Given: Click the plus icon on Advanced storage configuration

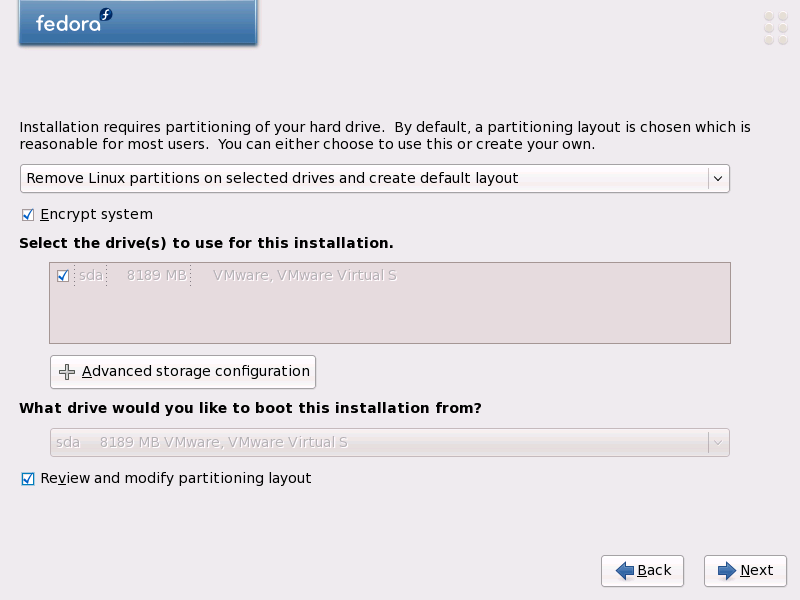Looking at the screenshot, I should click(67, 371).
